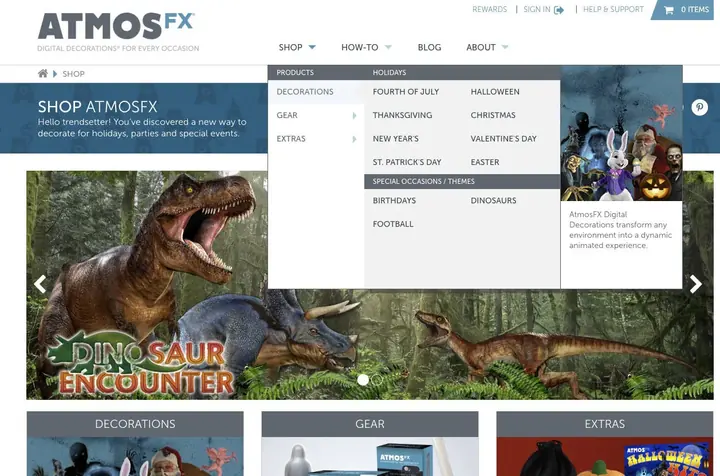The width and height of the screenshot is (720, 476).
Task: Advance carousel with right arrow
Action: [x=696, y=284]
